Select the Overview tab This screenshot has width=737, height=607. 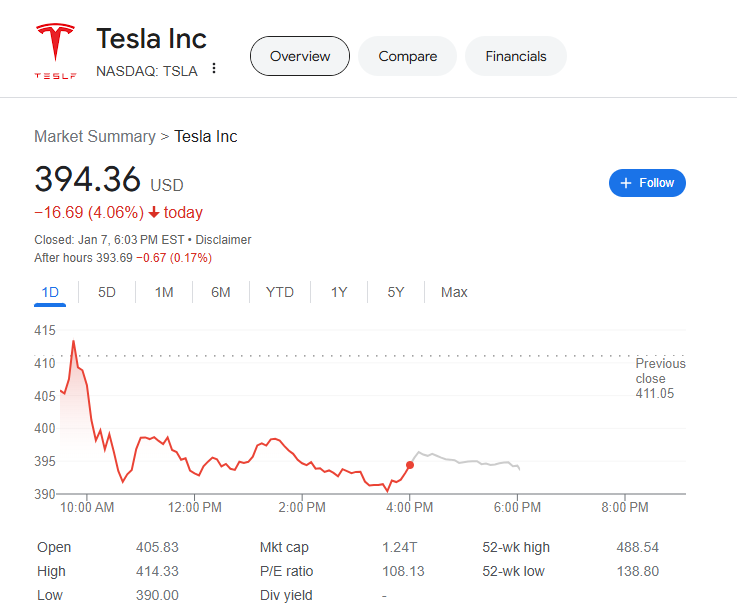(x=300, y=56)
